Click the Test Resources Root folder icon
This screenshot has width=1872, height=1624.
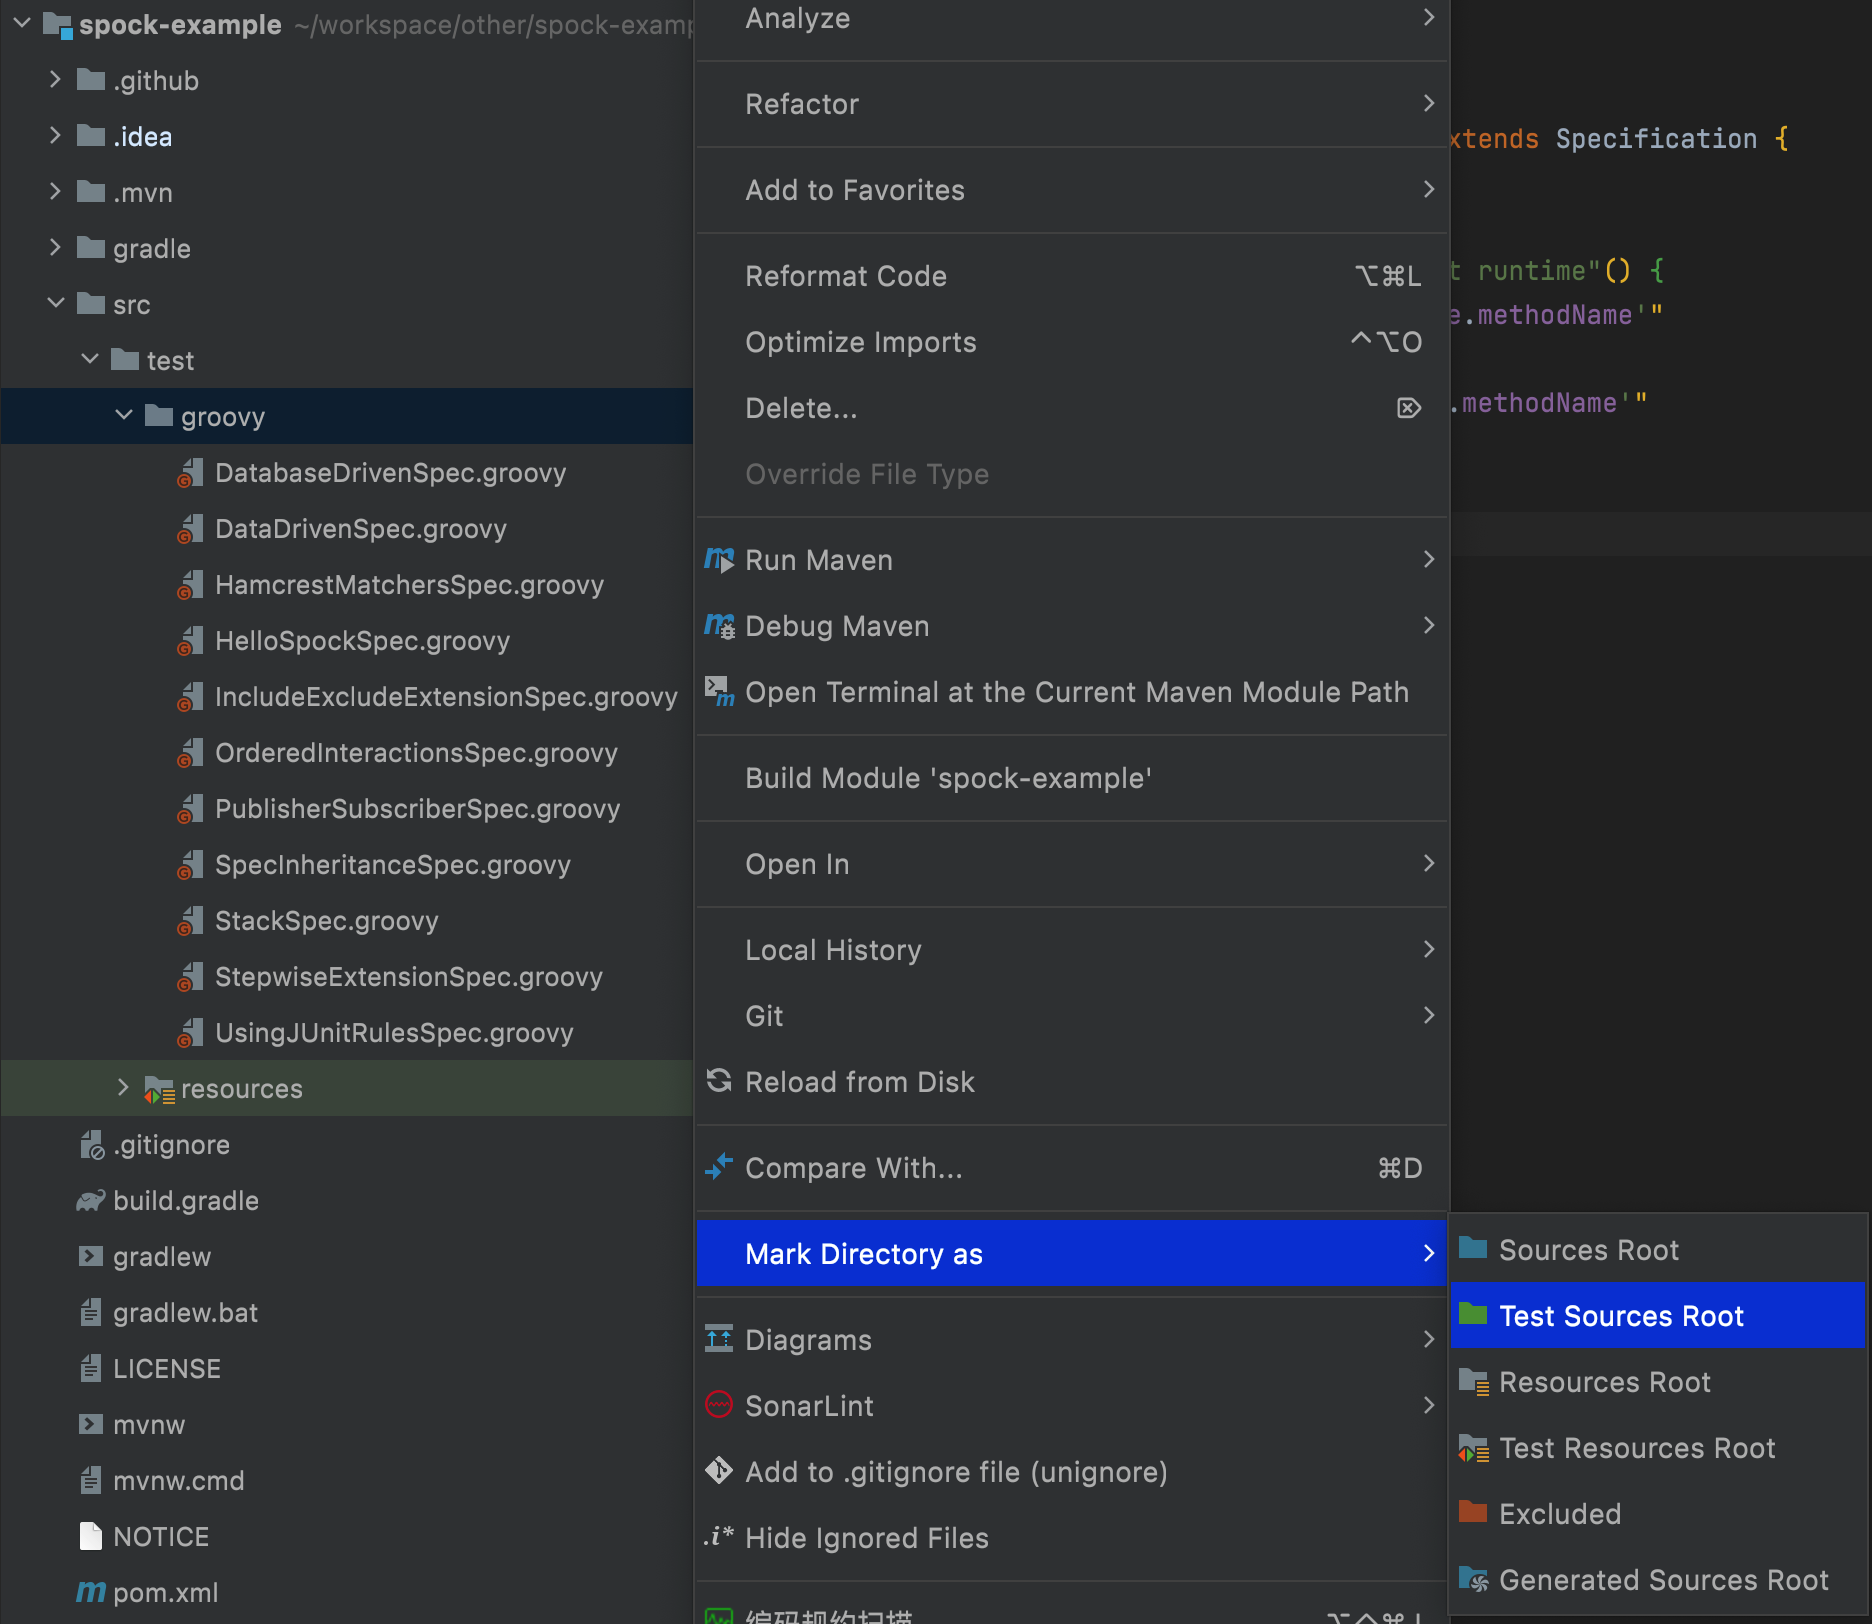click(x=1474, y=1447)
